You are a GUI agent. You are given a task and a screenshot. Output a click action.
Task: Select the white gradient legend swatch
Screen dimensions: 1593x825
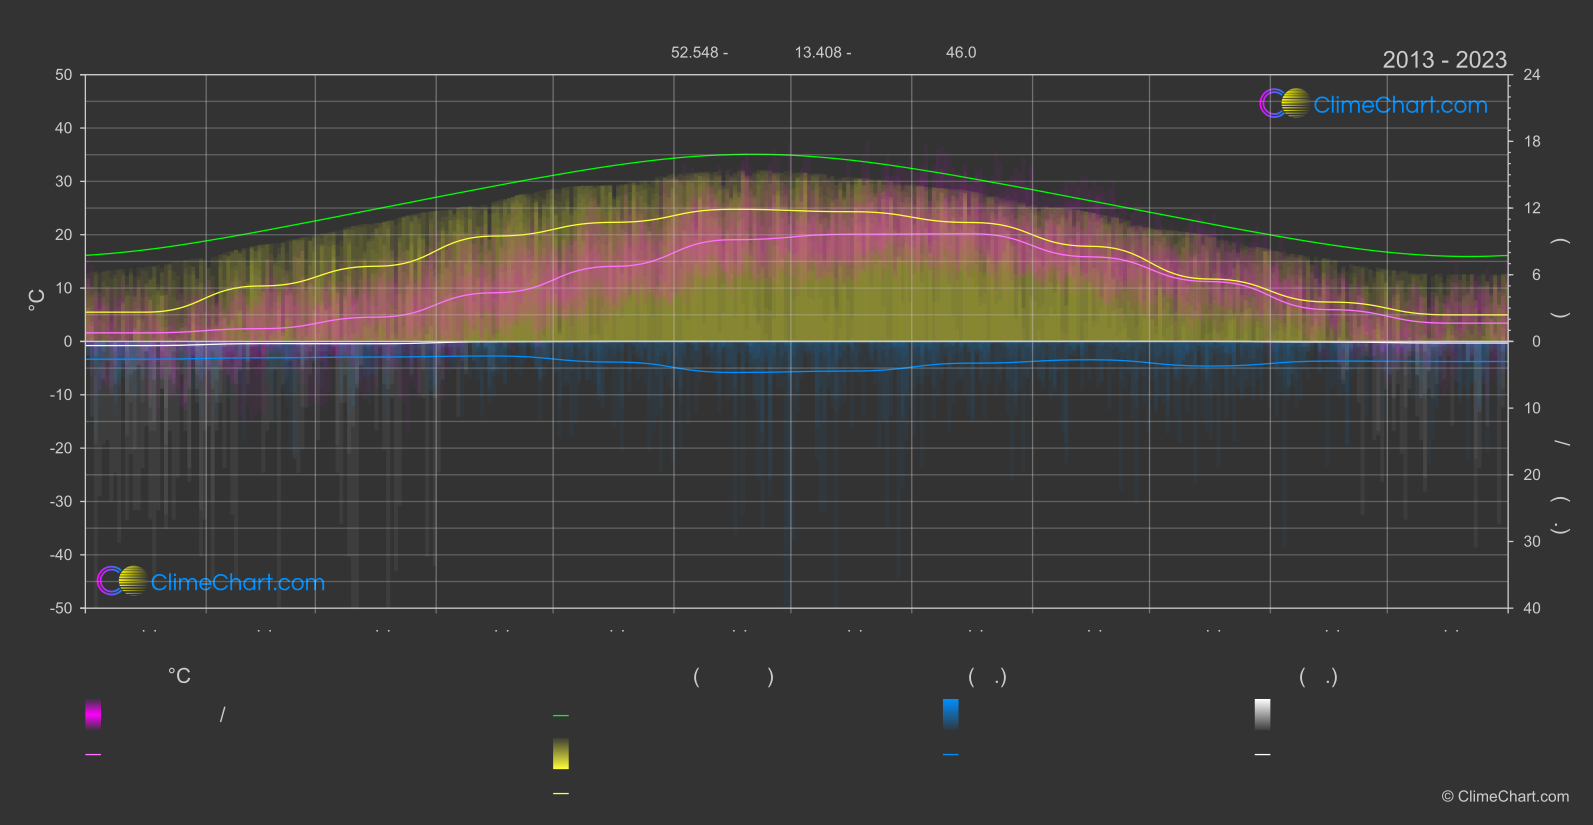click(x=1263, y=714)
